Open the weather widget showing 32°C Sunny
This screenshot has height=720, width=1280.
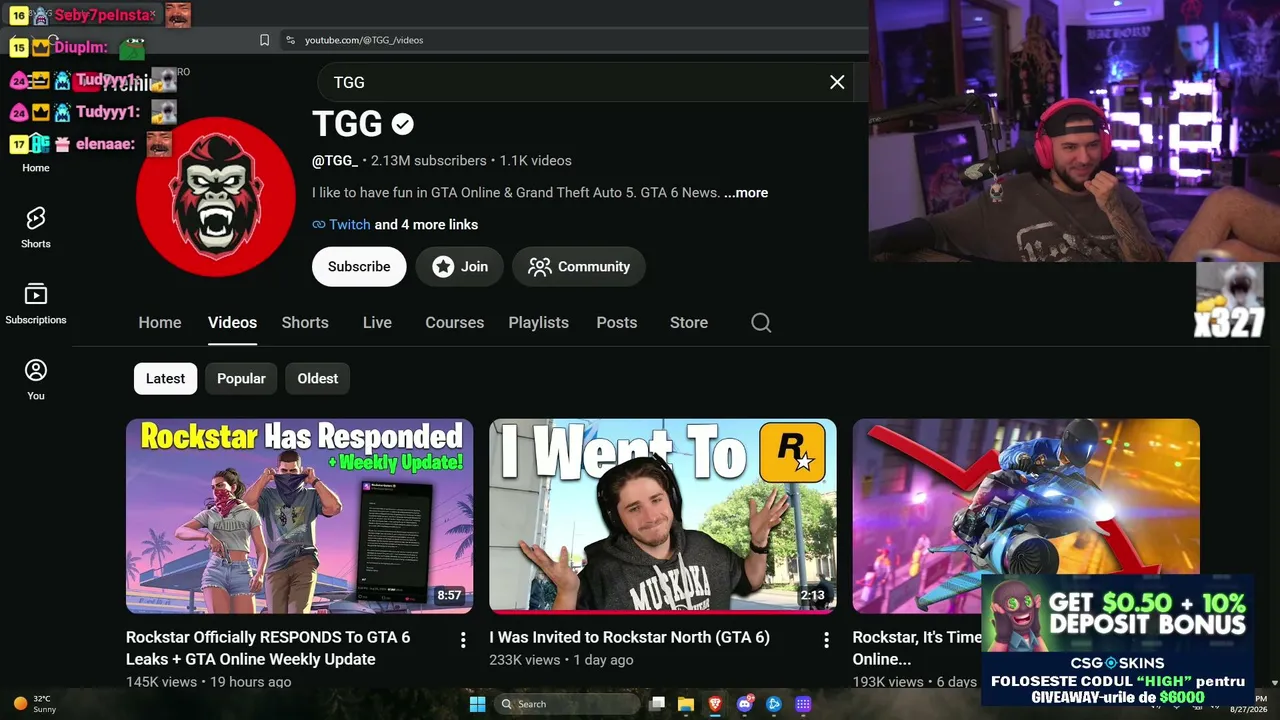coord(34,704)
